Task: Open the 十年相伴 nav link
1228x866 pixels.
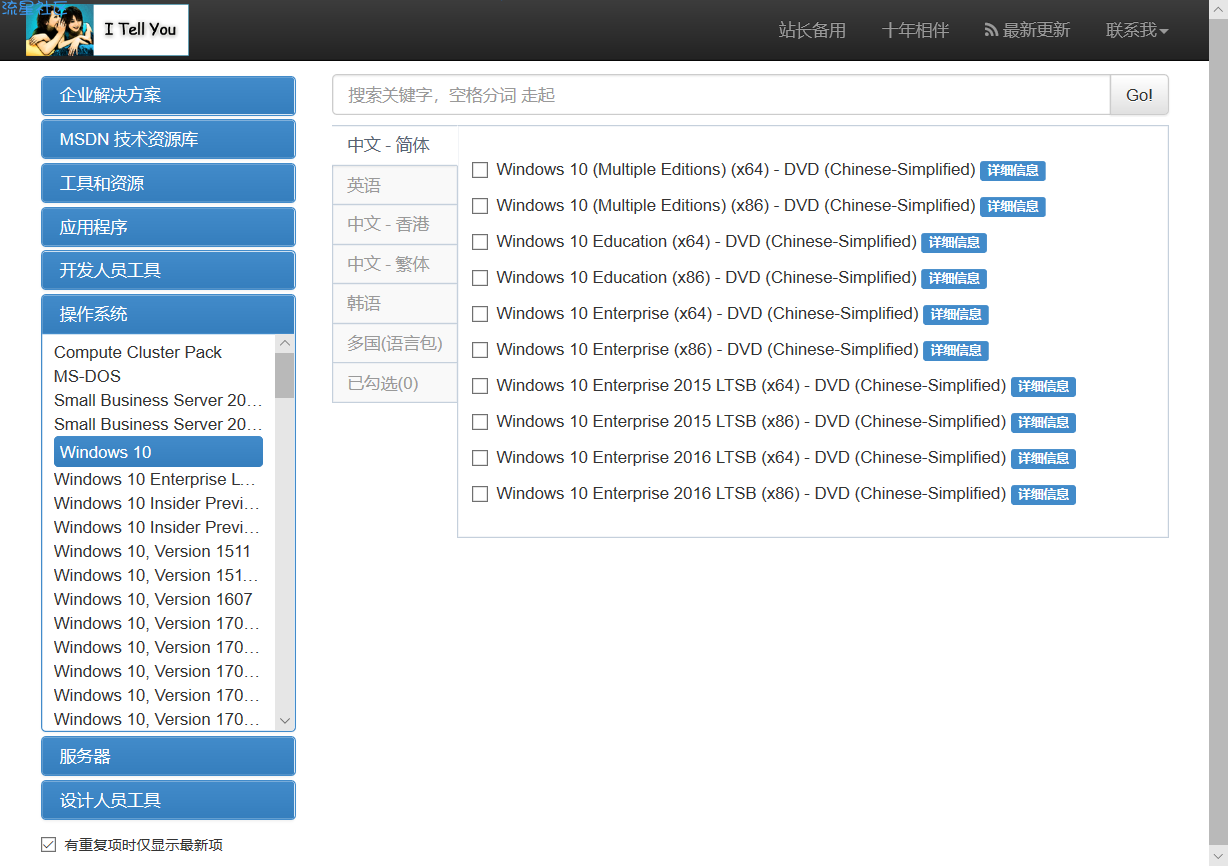Action: [x=915, y=30]
